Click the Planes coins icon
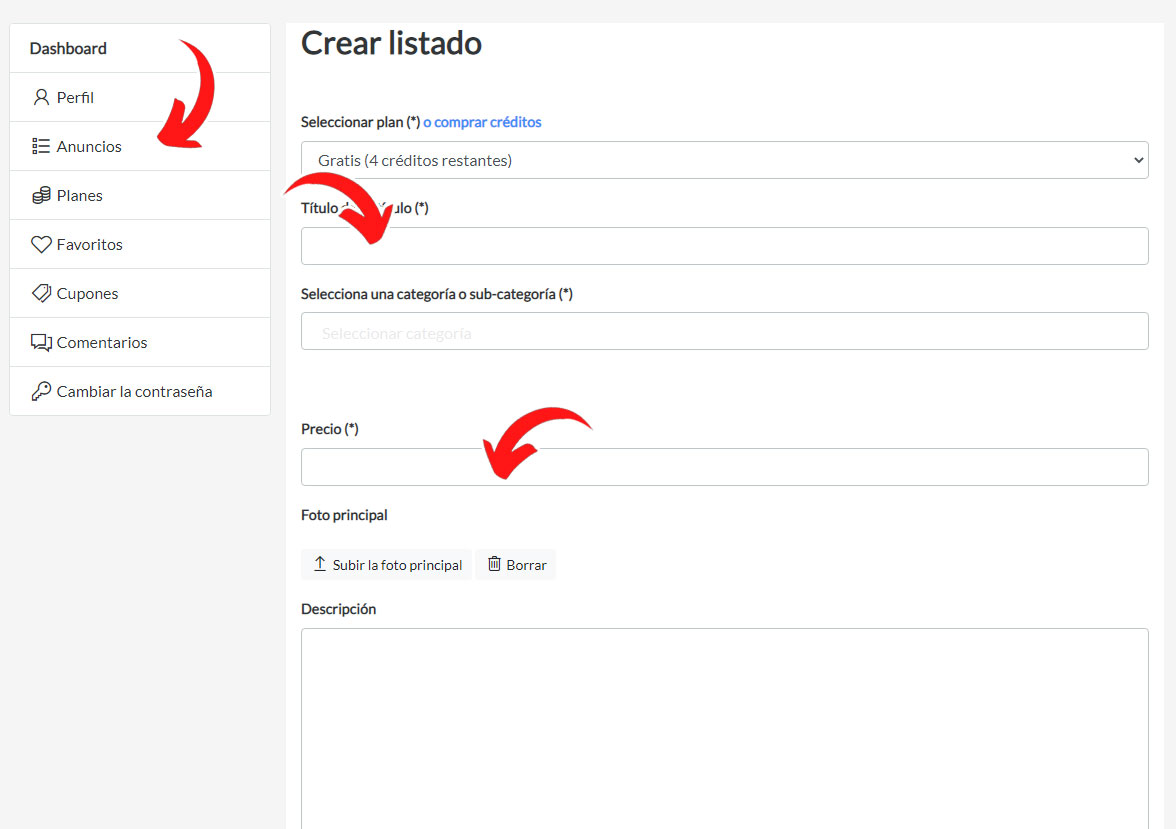Viewport: 1176px width, 829px height. coord(41,195)
